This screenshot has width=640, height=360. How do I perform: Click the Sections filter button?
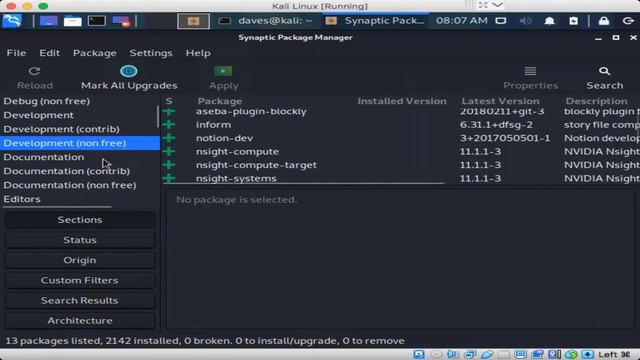point(80,220)
